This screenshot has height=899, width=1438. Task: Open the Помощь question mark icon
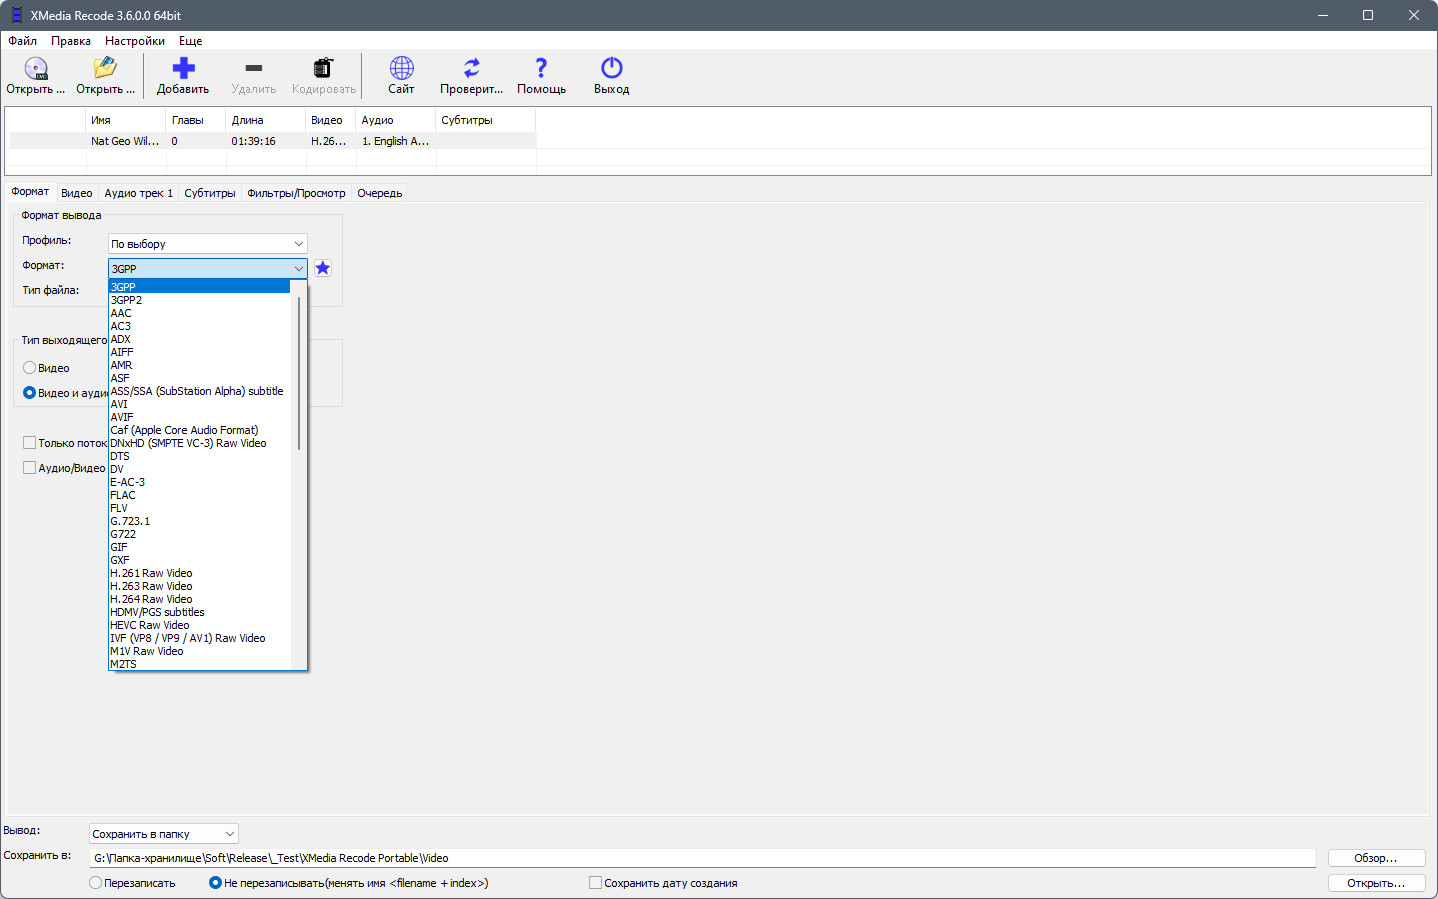pyautogui.click(x=541, y=68)
